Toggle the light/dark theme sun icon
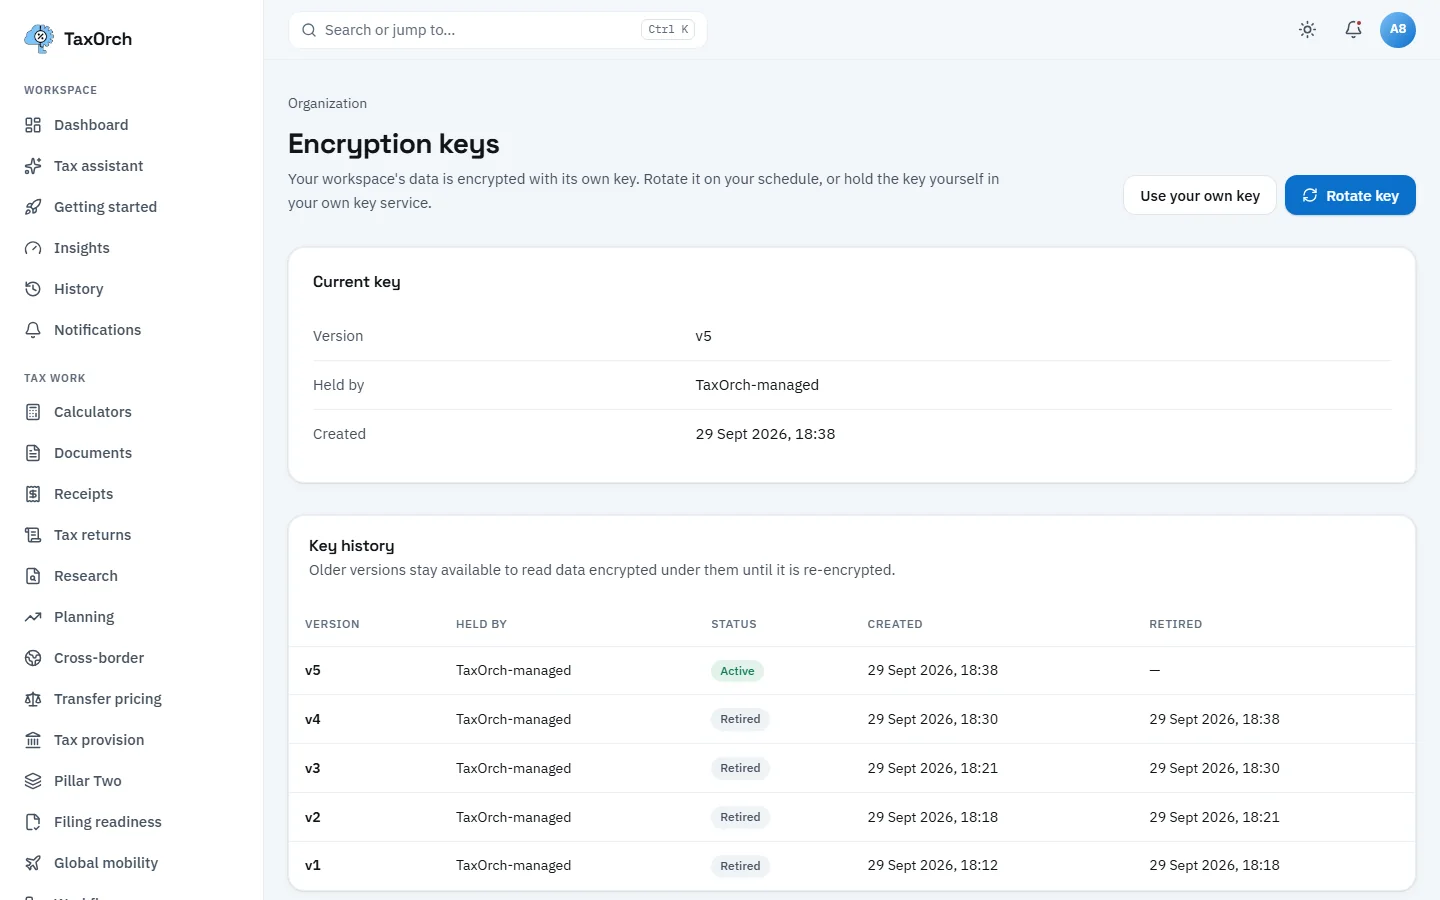 coord(1307,30)
